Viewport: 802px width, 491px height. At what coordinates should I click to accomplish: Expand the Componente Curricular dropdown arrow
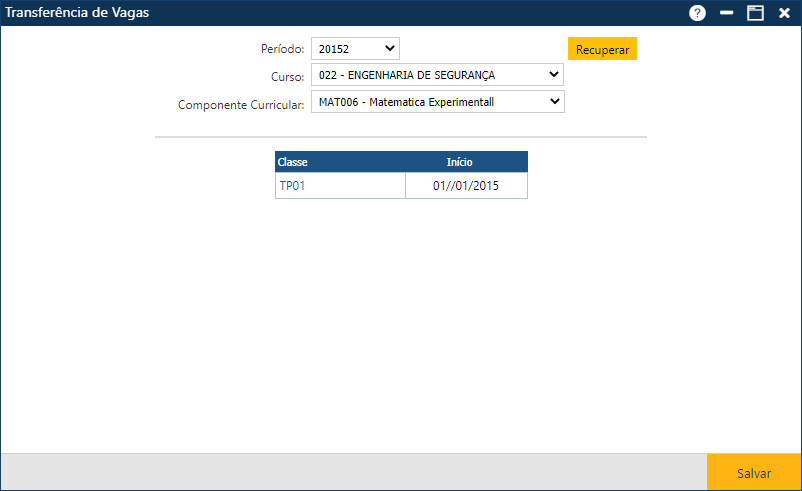click(x=554, y=102)
